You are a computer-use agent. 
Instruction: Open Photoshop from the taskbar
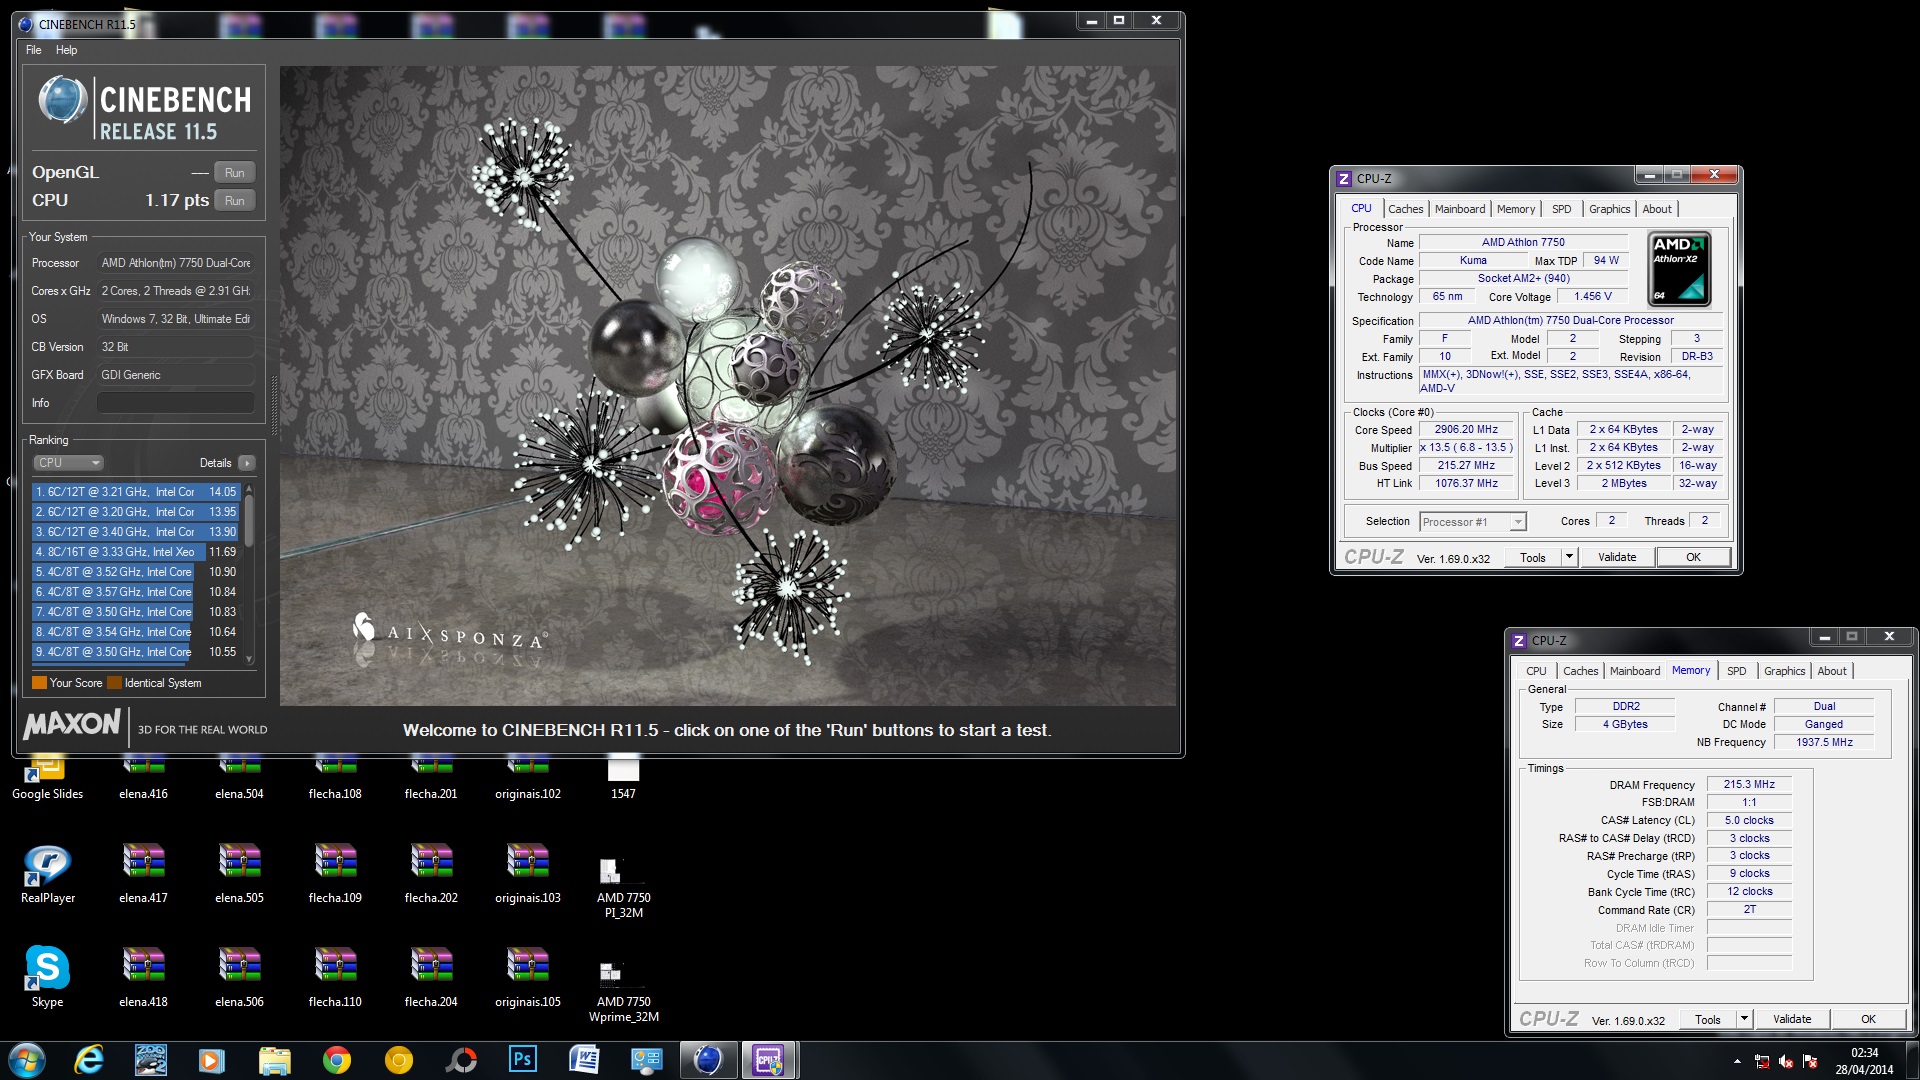point(523,1060)
